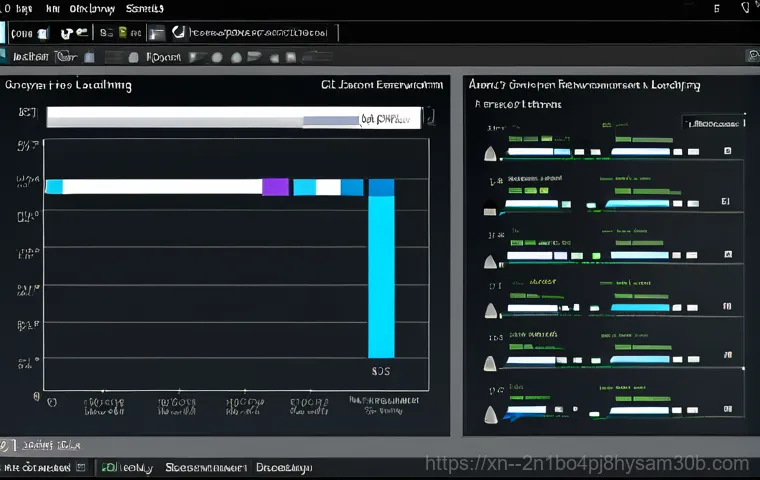Open the dropdown box at the right panel's top

714,123
